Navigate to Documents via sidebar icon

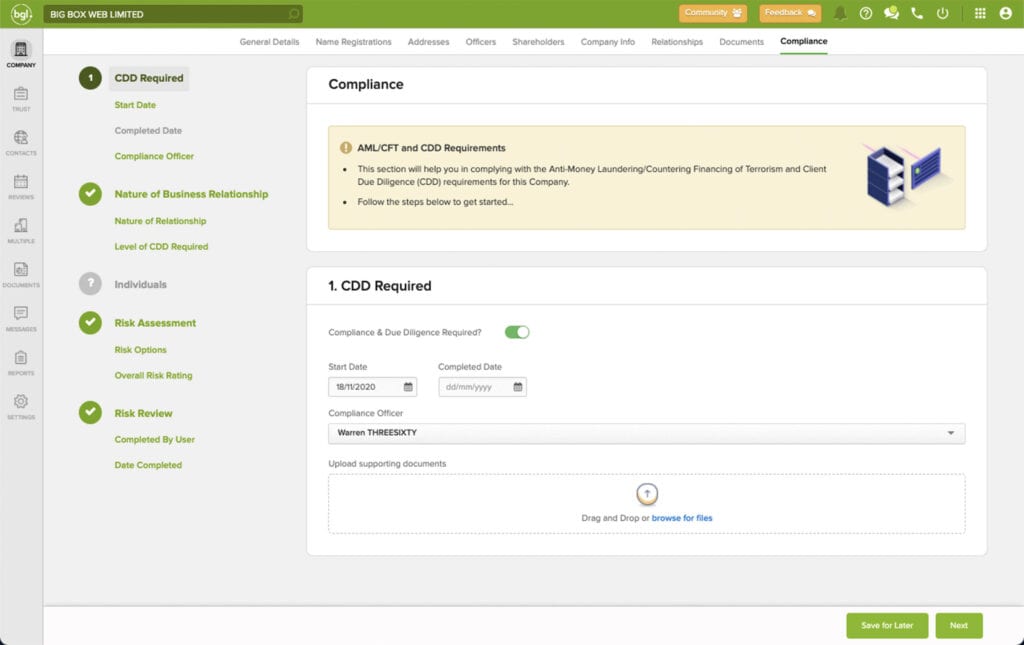(x=21, y=271)
